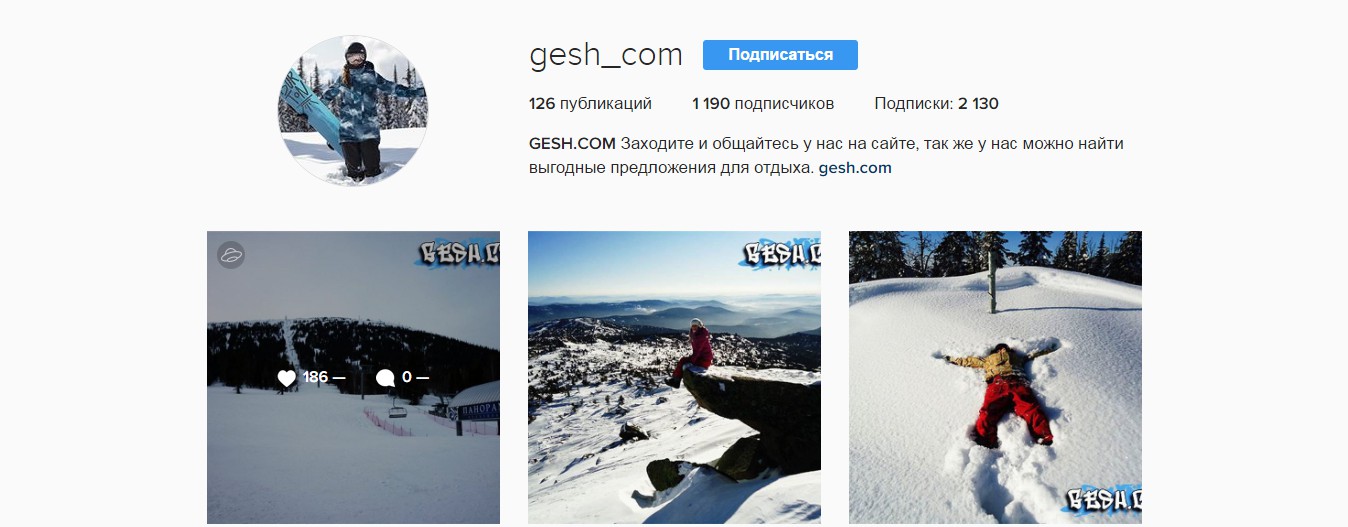This screenshot has width=1348, height=527.
Task: Click the 186 likes number overlay
Action: 315,378
